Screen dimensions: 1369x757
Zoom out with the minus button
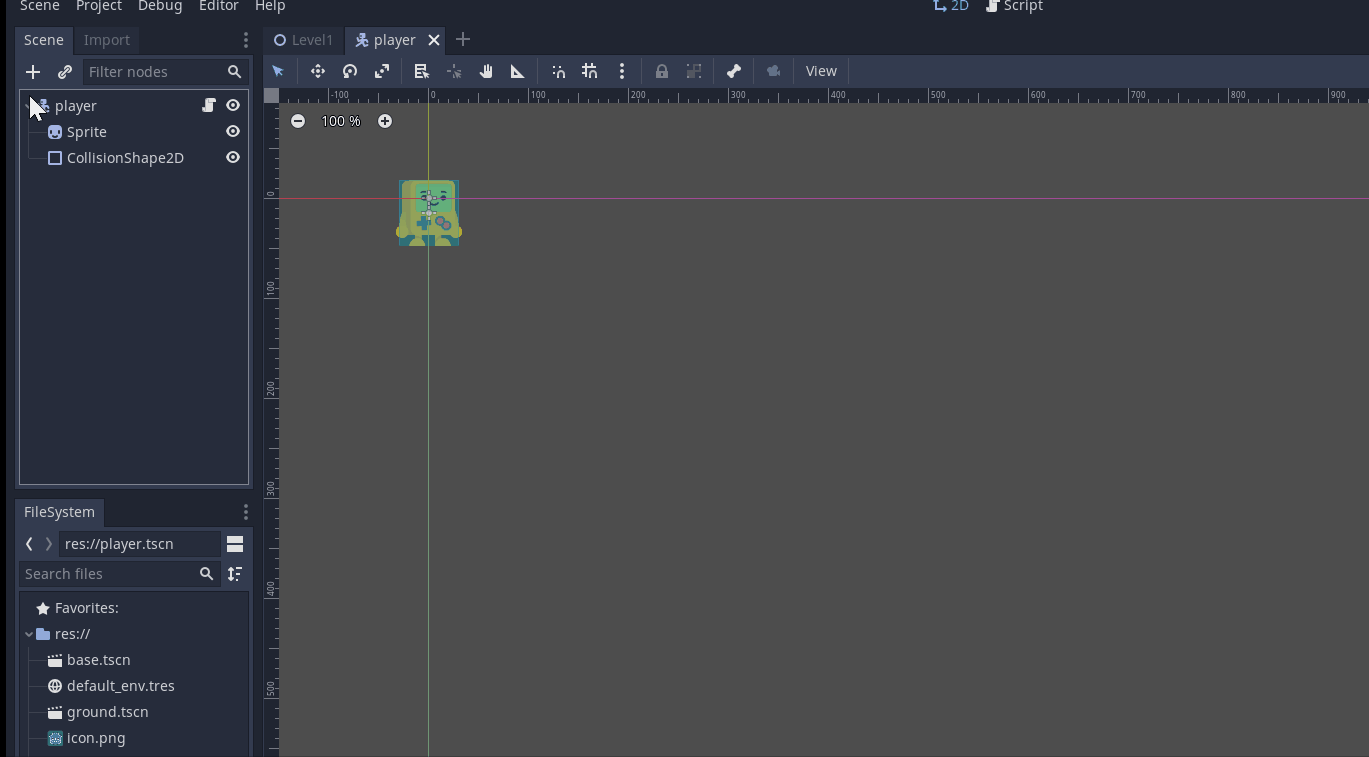click(x=298, y=121)
